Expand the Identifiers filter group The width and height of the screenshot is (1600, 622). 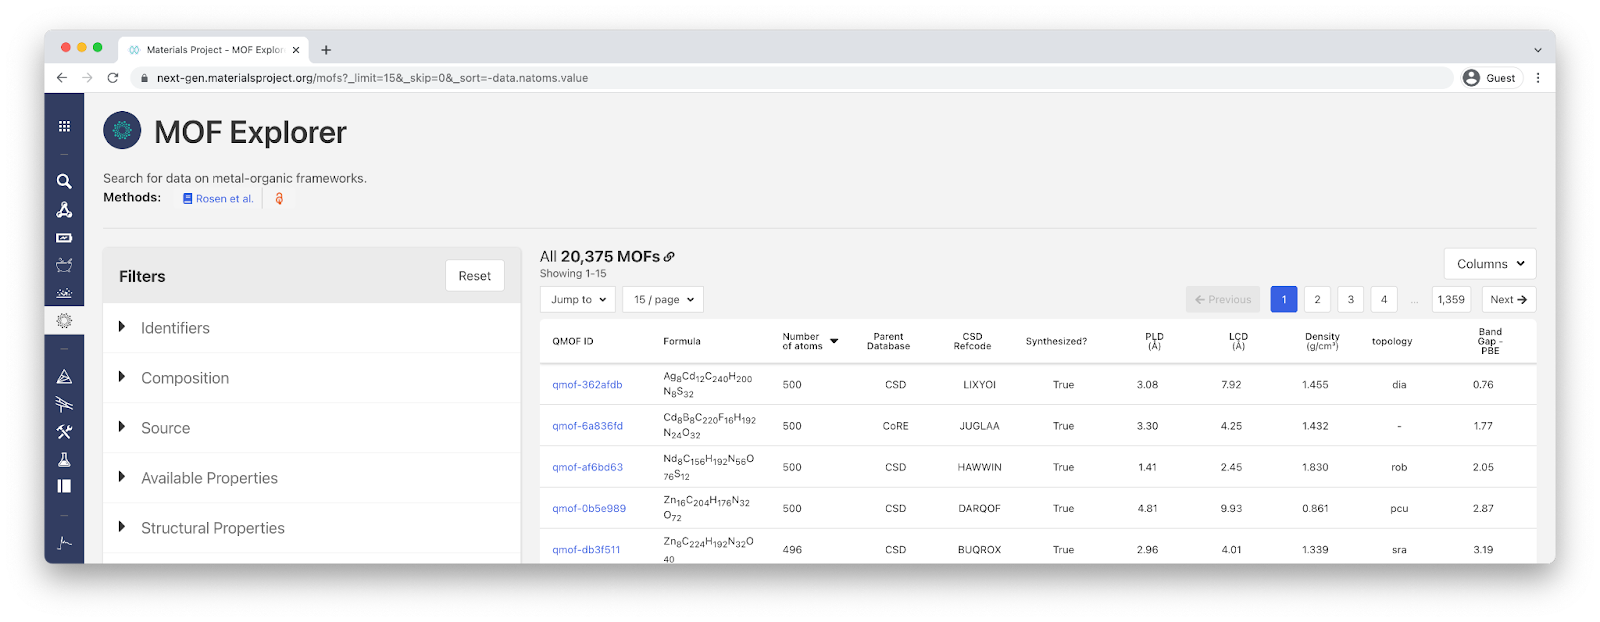312,328
